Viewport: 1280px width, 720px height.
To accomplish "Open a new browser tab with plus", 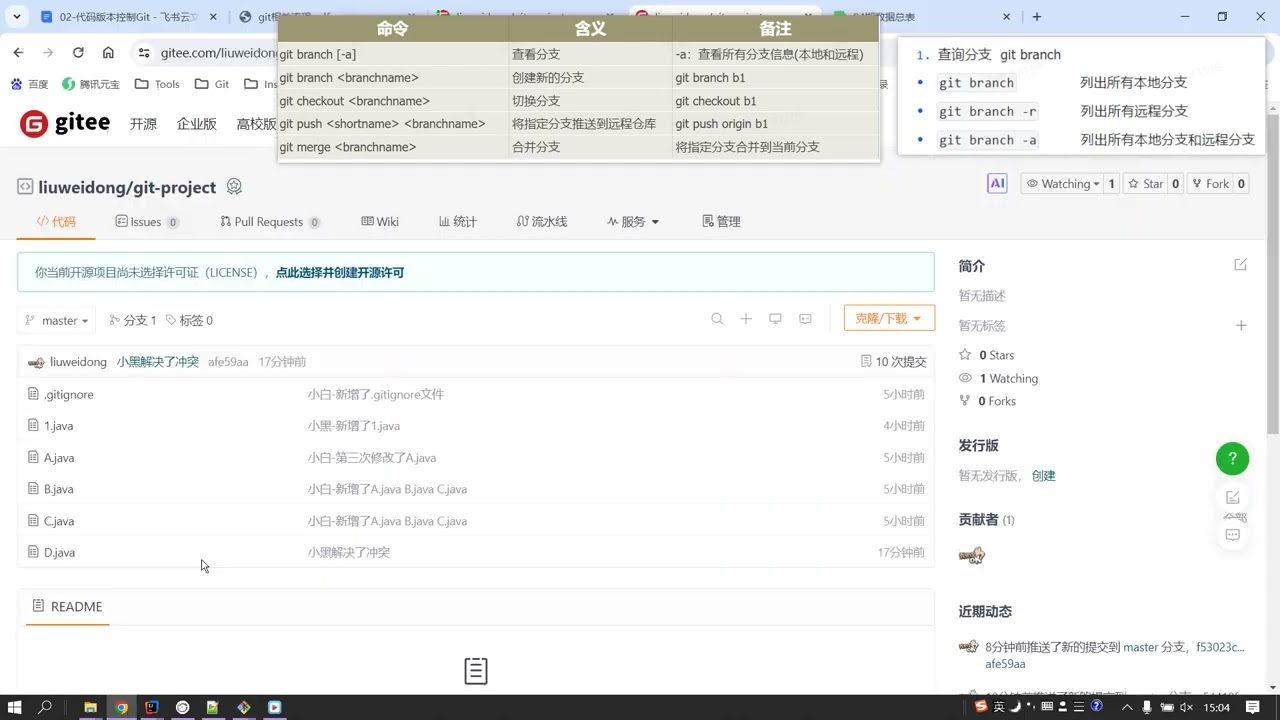I will (x=1037, y=17).
